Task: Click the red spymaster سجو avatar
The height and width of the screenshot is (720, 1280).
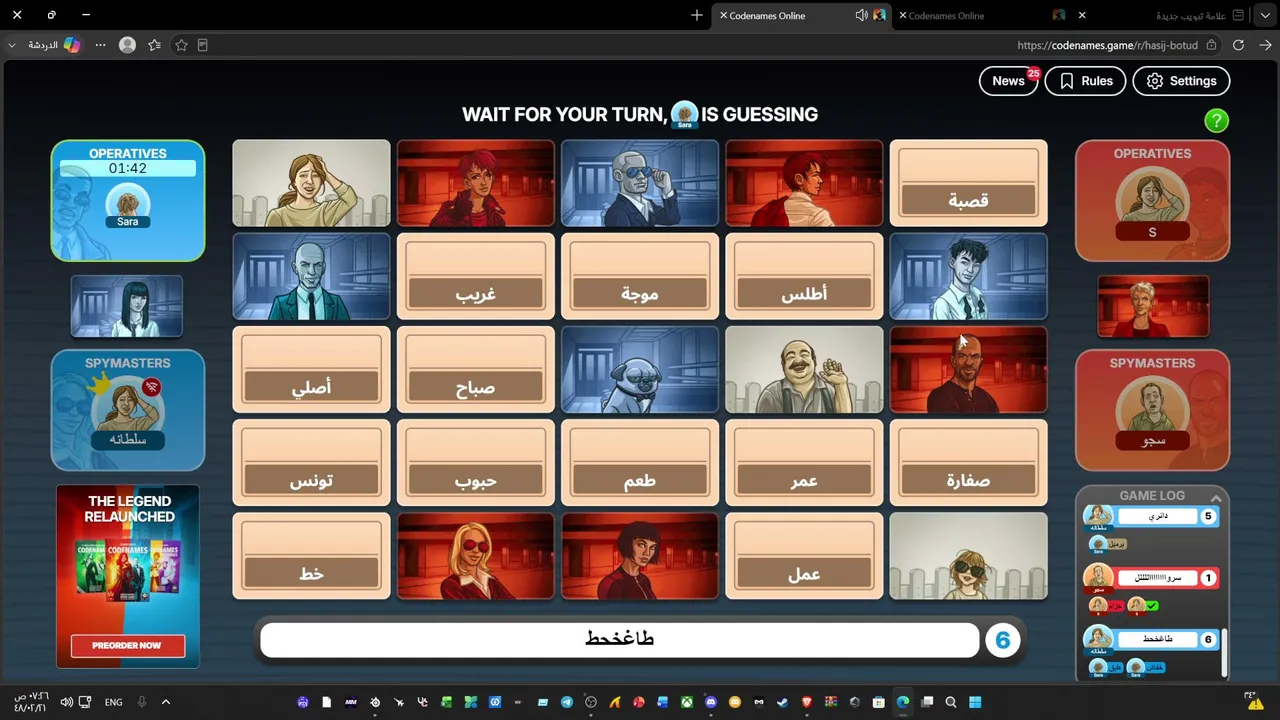Action: [1152, 414]
